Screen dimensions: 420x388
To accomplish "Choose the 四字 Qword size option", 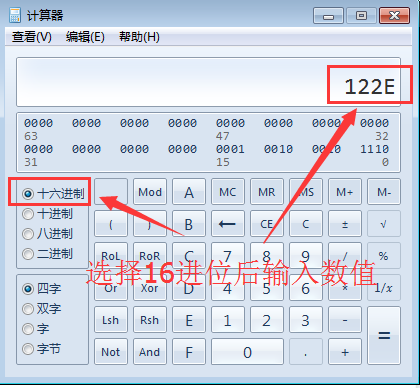I will pyautogui.click(x=42, y=289).
